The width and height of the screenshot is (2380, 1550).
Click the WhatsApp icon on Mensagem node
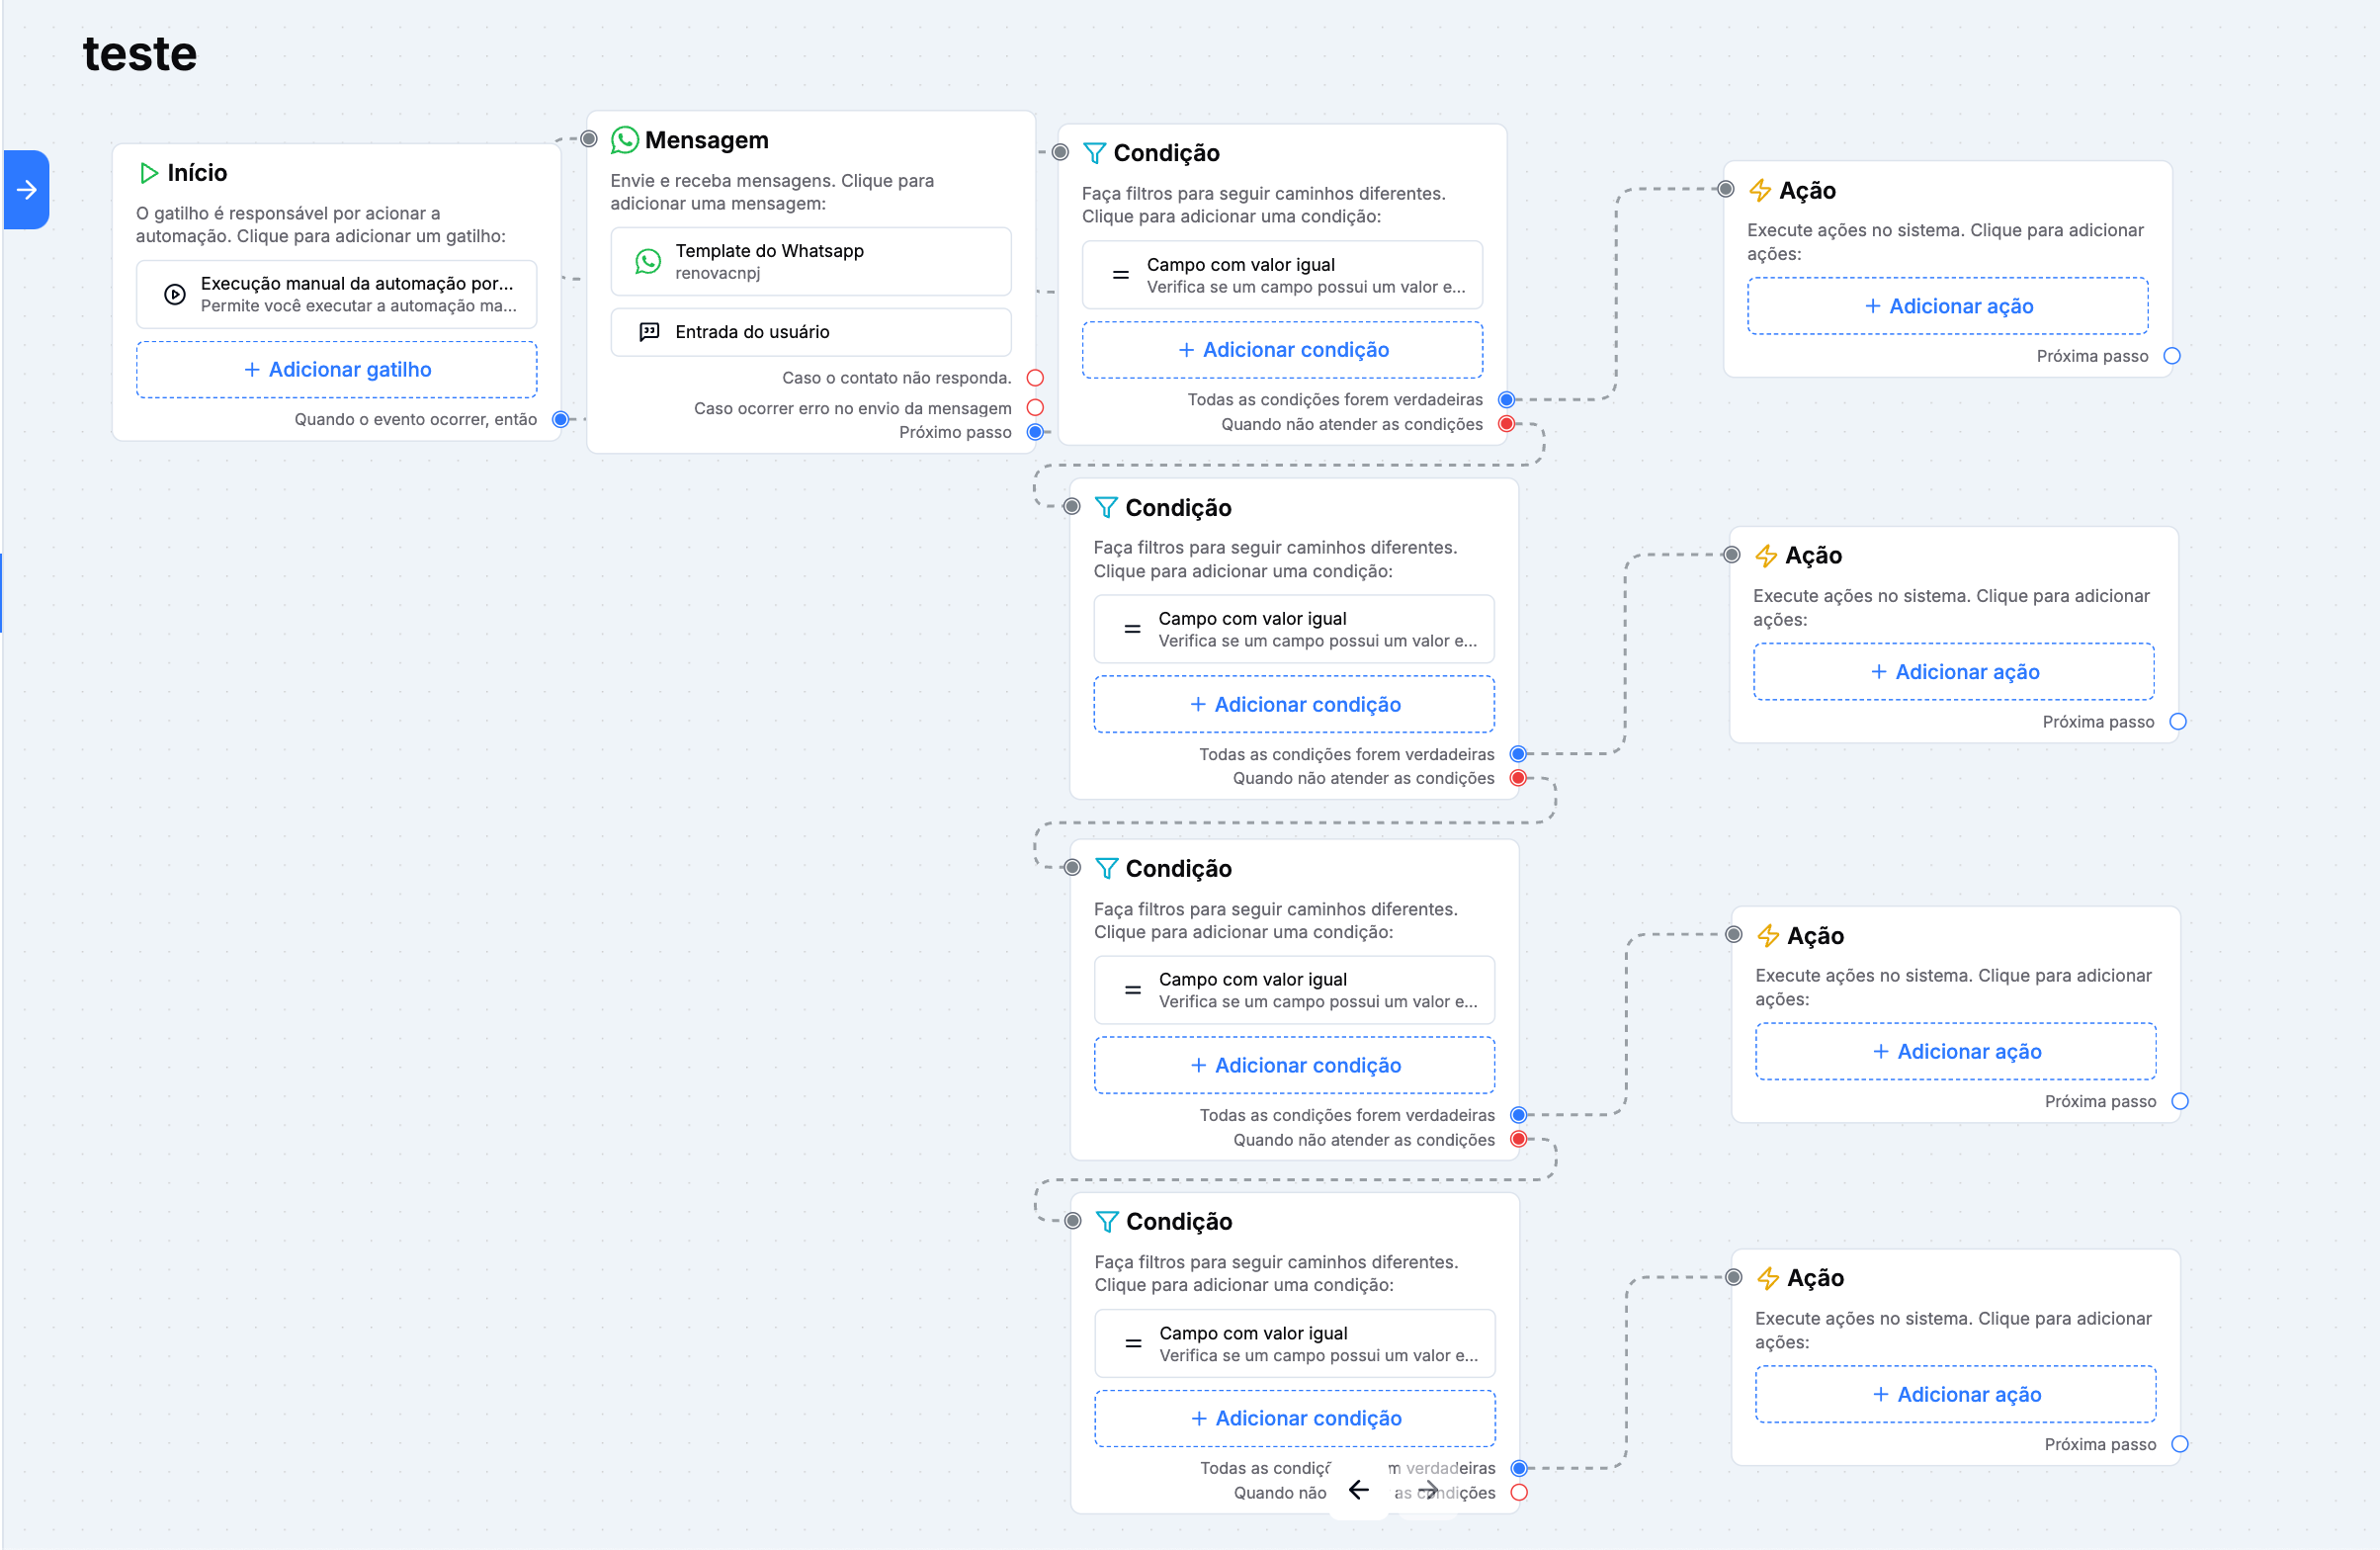point(625,140)
